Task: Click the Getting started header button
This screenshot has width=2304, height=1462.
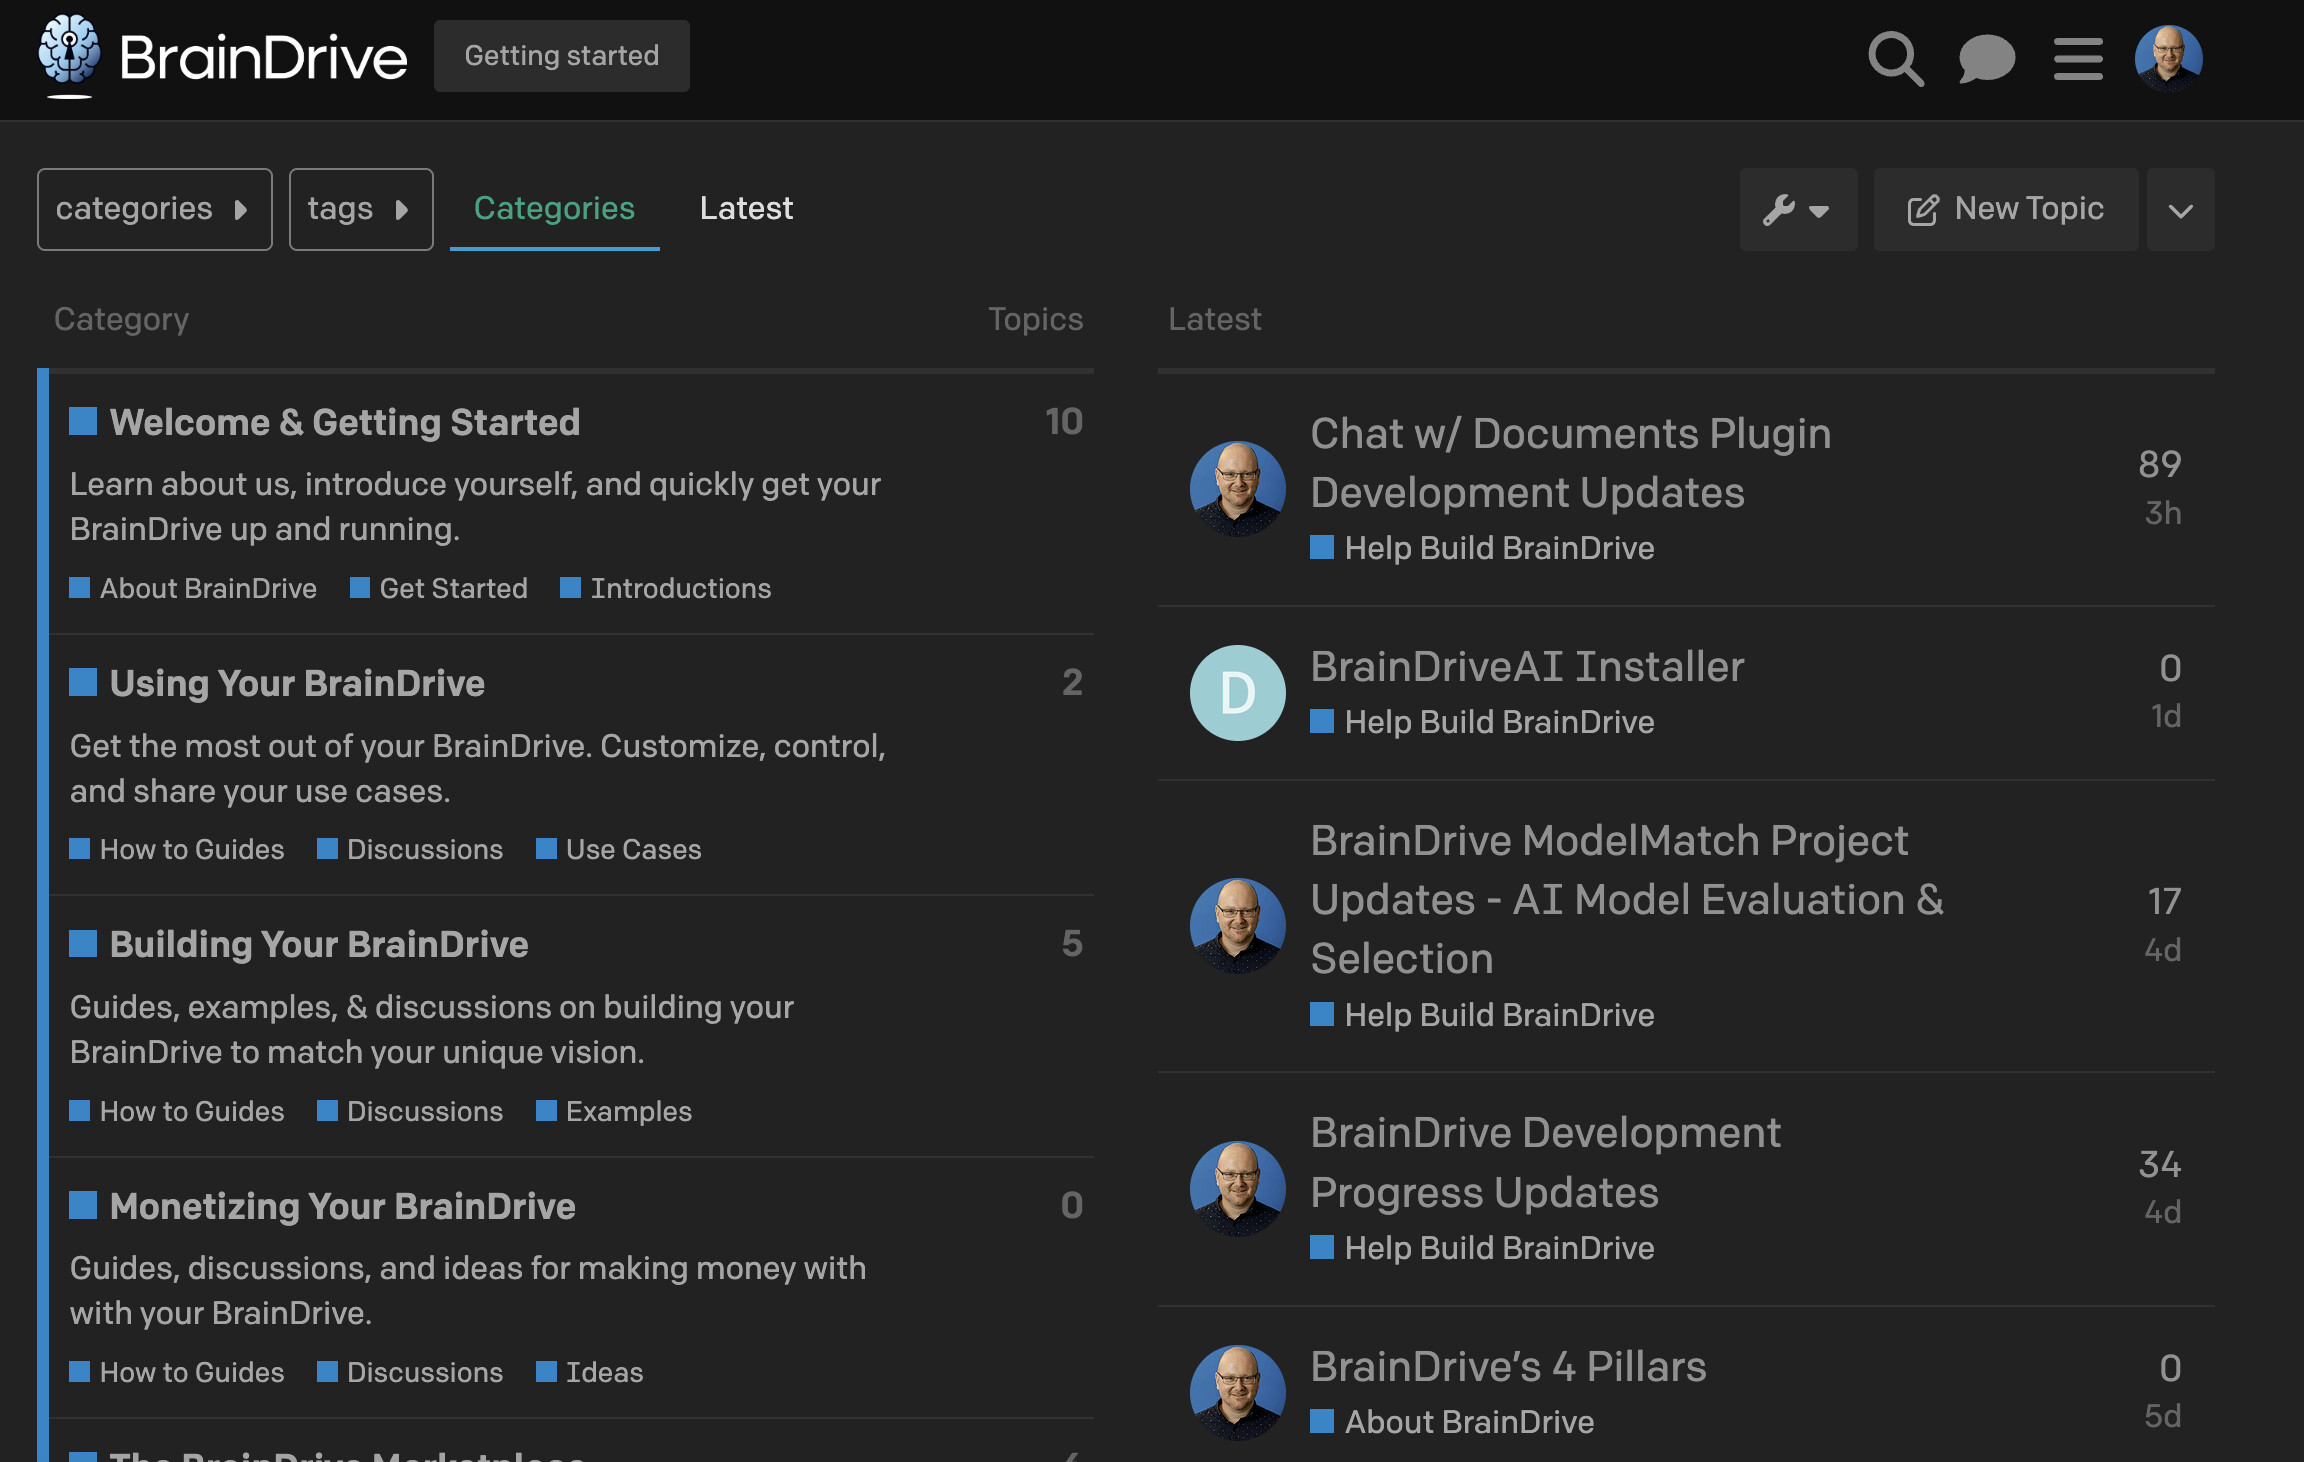Action: (561, 56)
